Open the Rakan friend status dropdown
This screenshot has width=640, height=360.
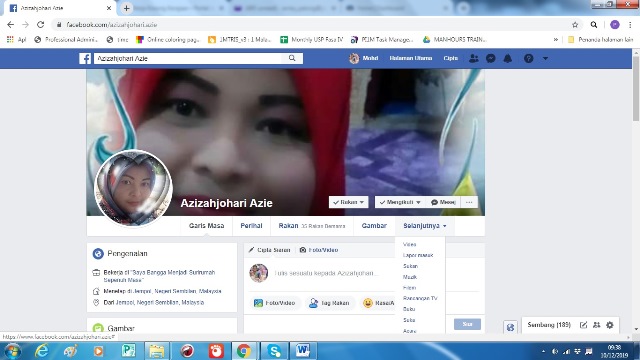coord(349,202)
